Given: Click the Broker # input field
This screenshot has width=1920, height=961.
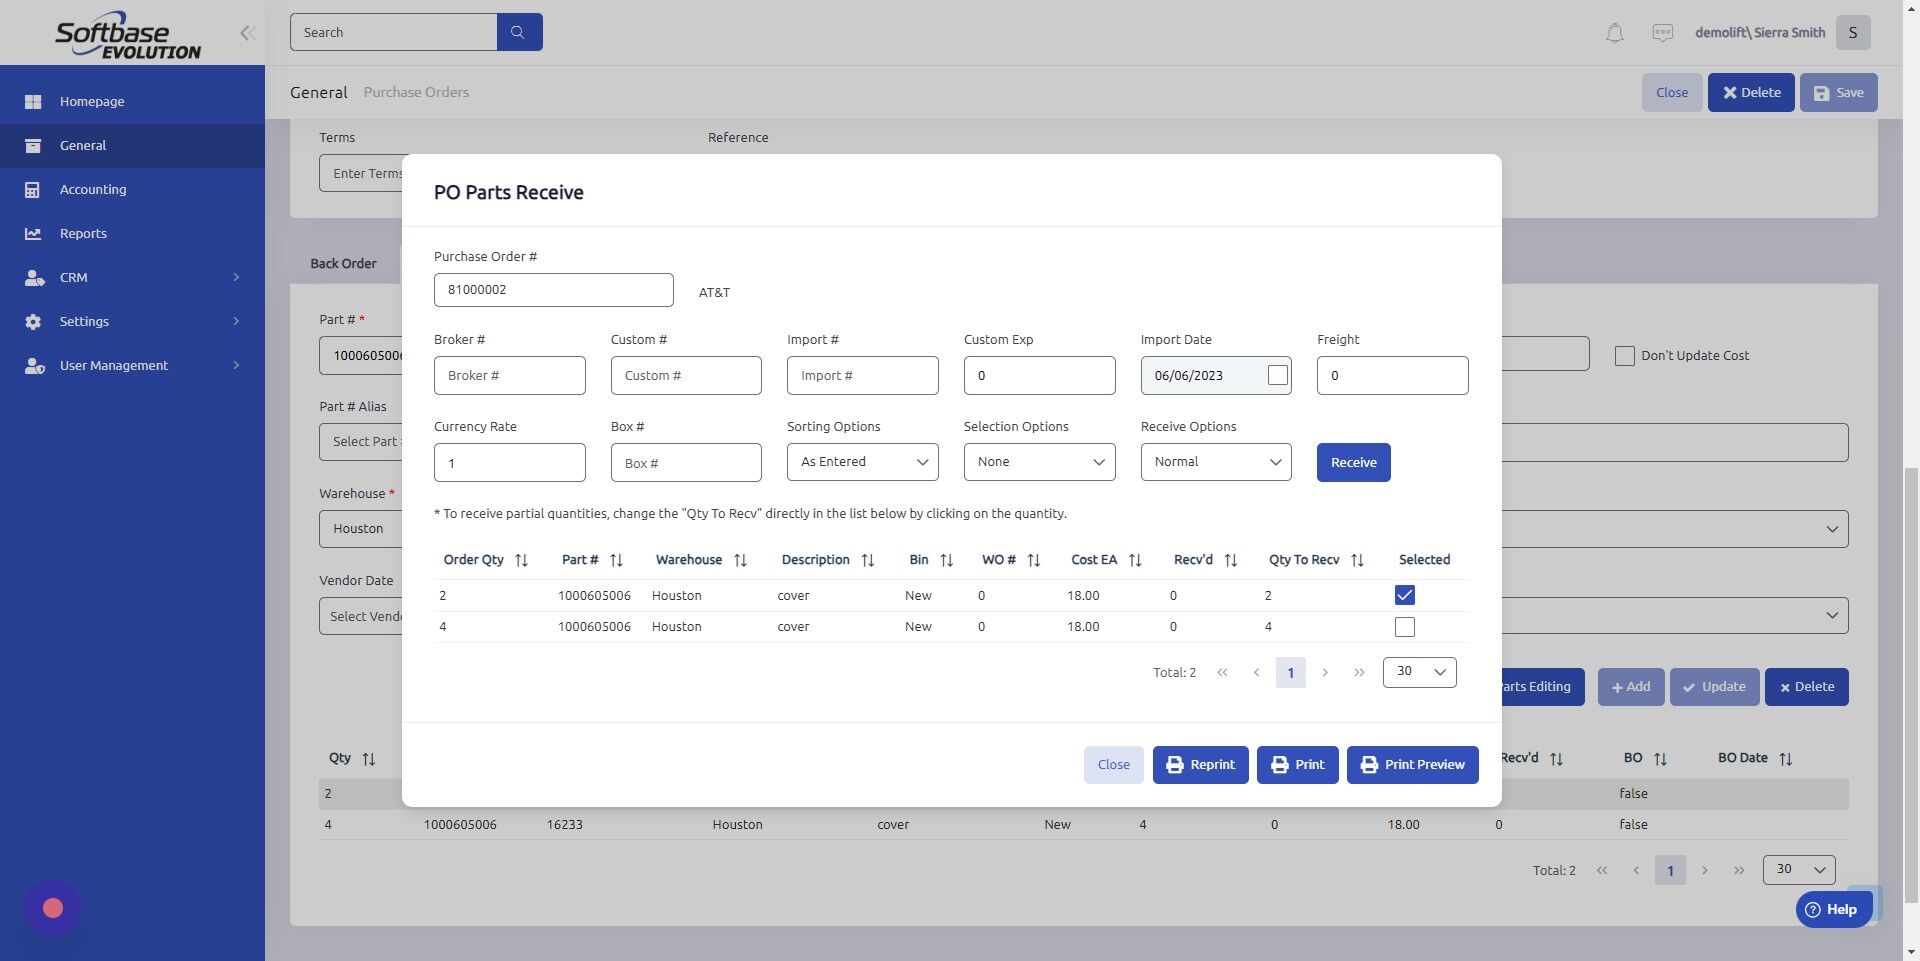Looking at the screenshot, I should [x=509, y=375].
